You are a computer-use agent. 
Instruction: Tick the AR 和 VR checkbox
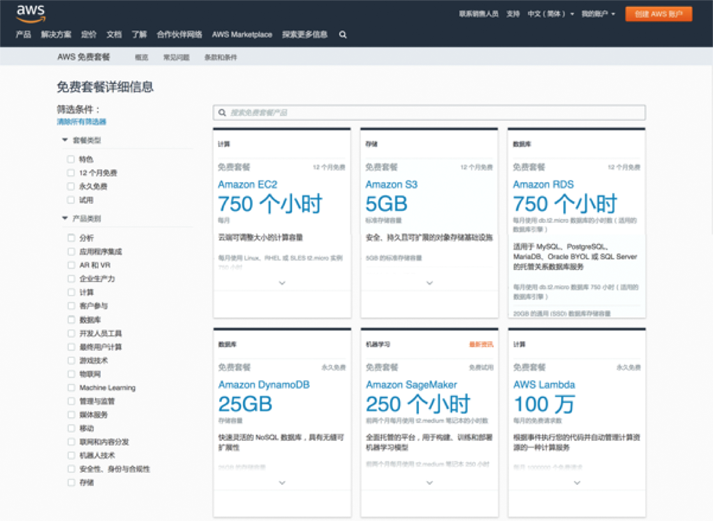[x=71, y=265]
